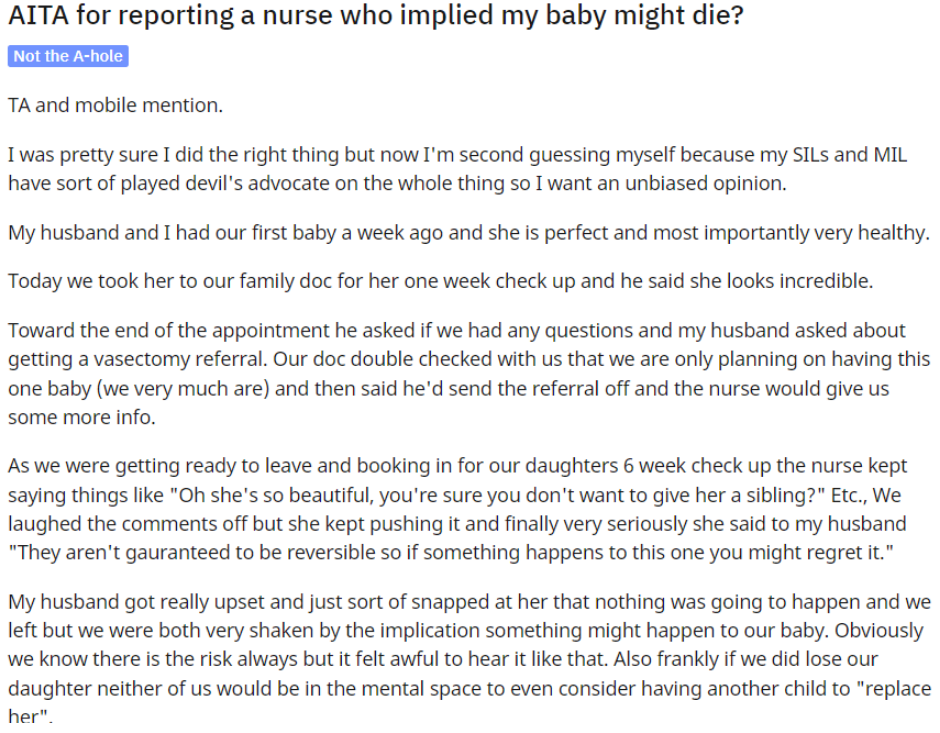Select the paragraph starting 'I was pretty sure'

457,169
